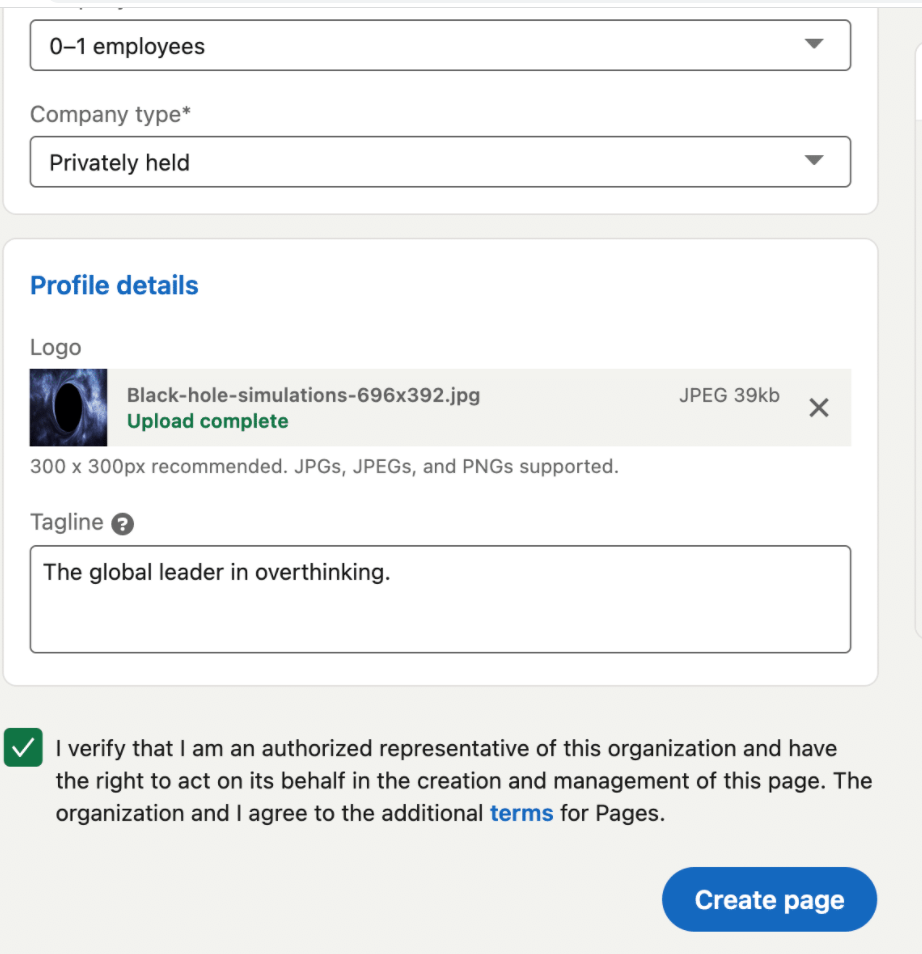Click the Logo field label
This screenshot has height=954, width=922.
56,348
